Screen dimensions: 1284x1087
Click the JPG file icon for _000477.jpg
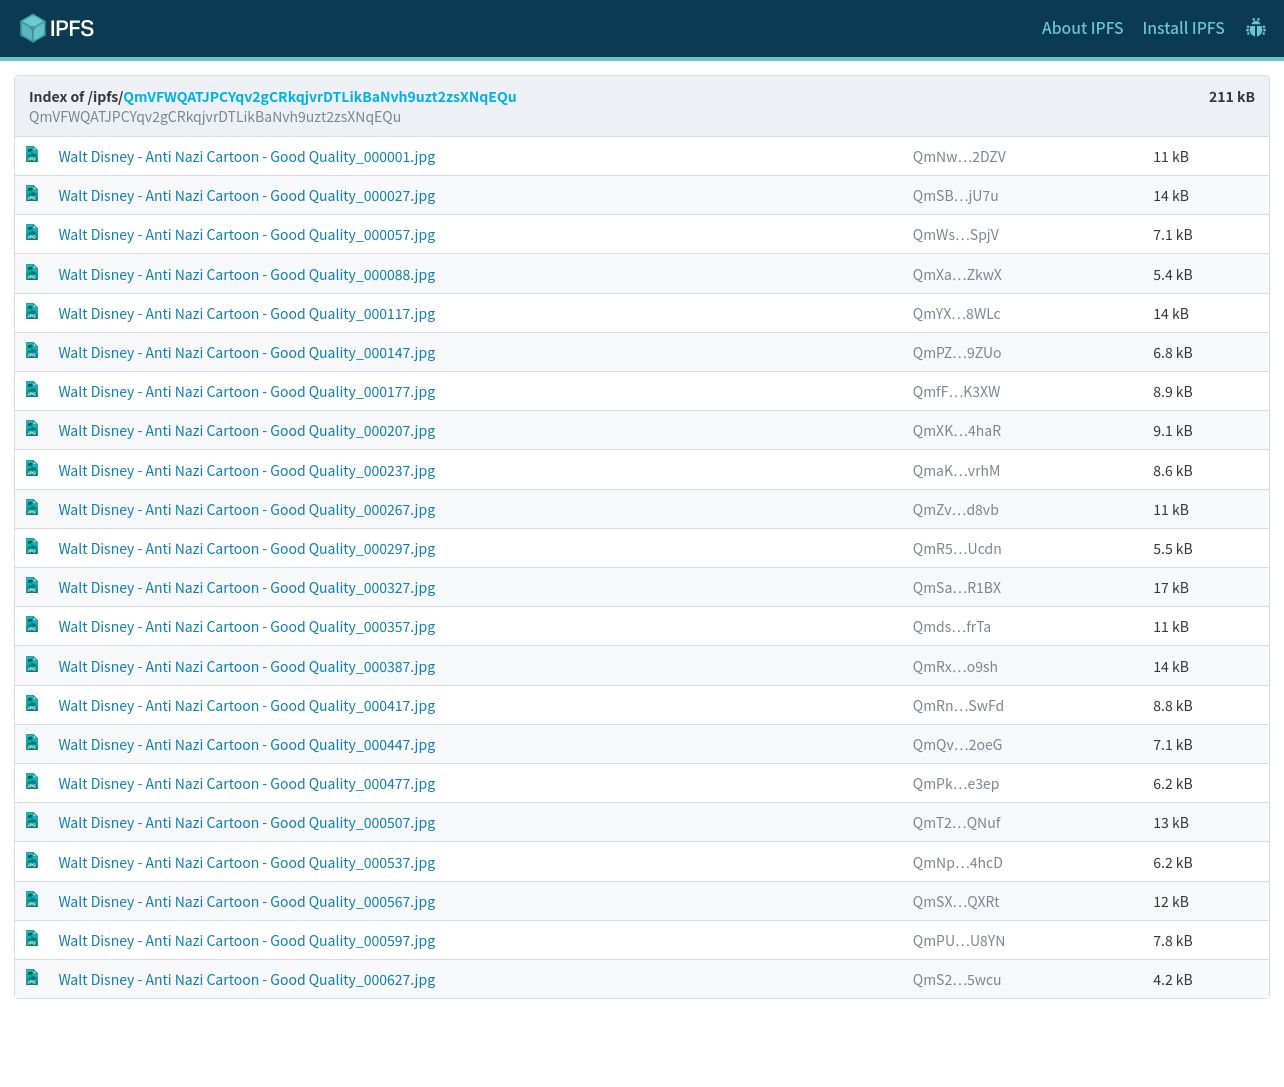click(x=32, y=782)
